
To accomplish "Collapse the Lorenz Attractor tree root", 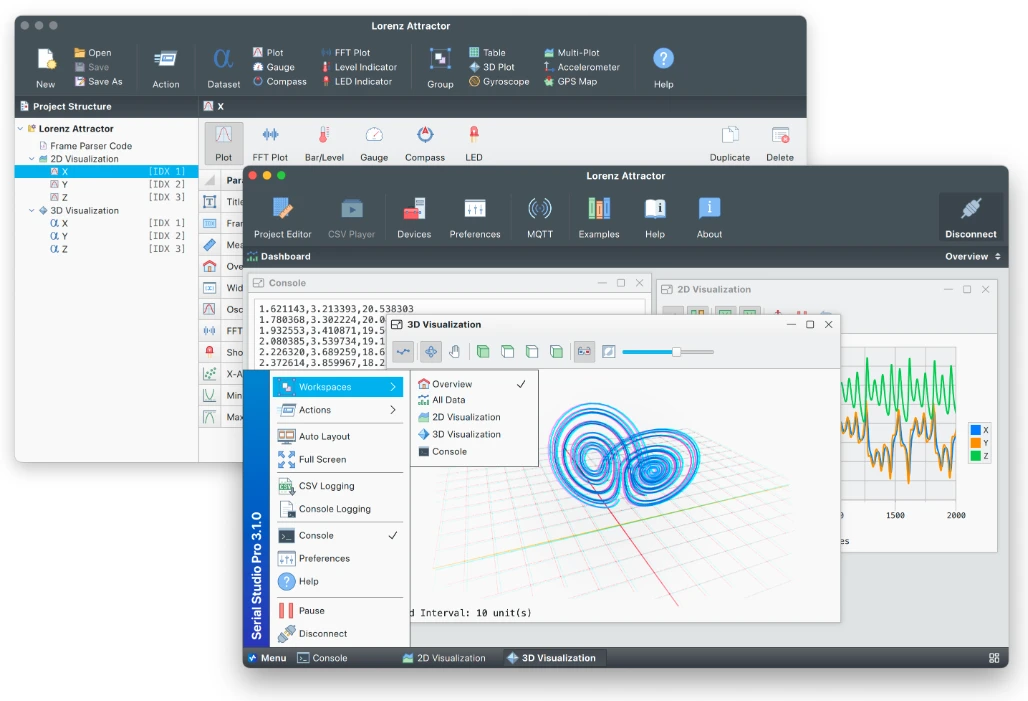I will pyautogui.click(x=20, y=129).
